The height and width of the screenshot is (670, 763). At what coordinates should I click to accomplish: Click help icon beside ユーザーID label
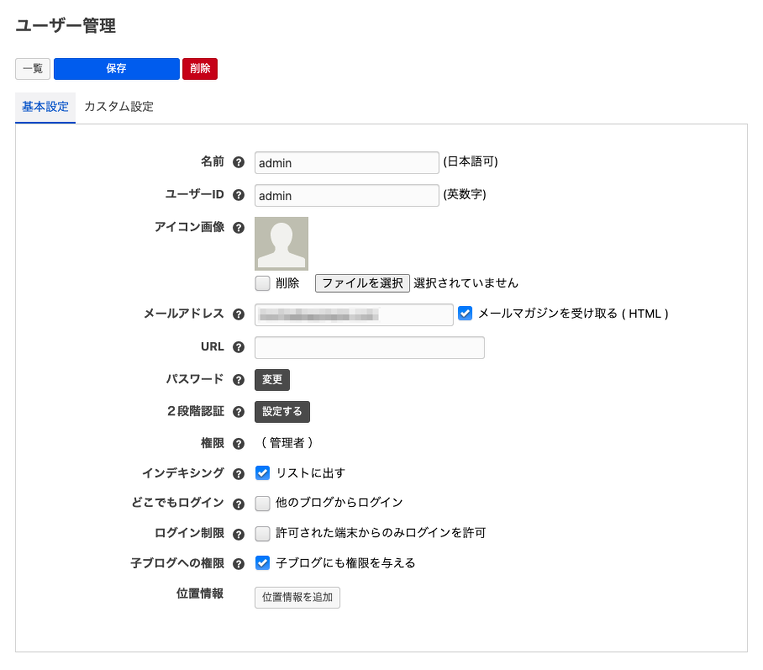(238, 195)
